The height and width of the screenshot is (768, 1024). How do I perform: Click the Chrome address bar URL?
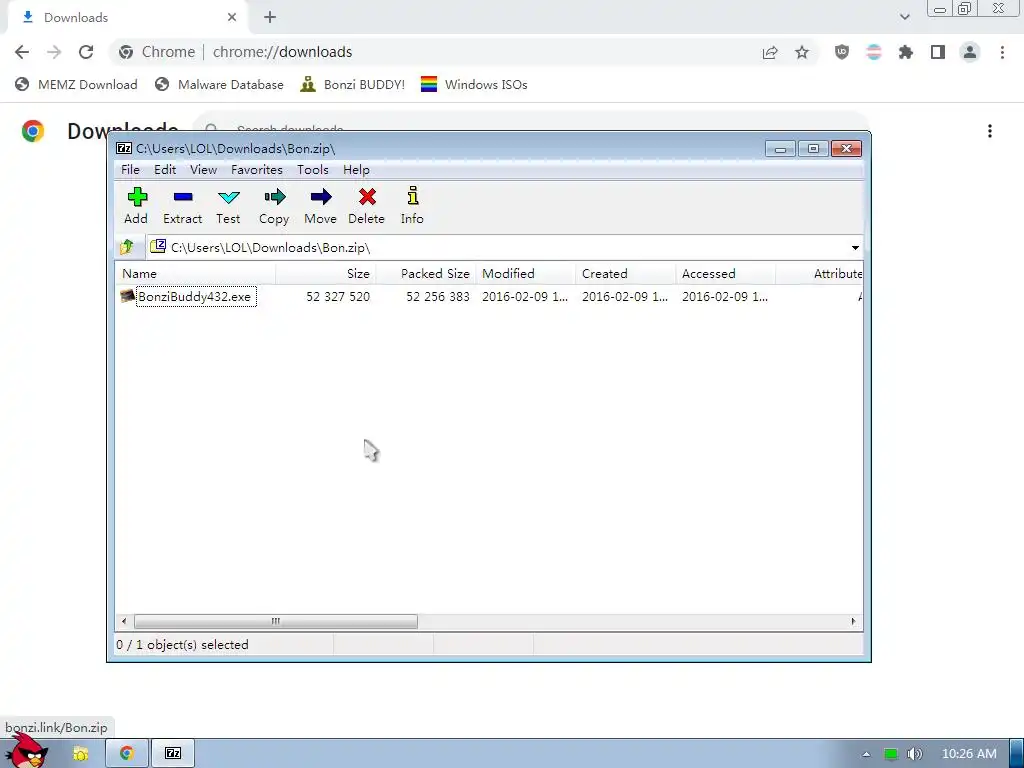click(x=282, y=52)
